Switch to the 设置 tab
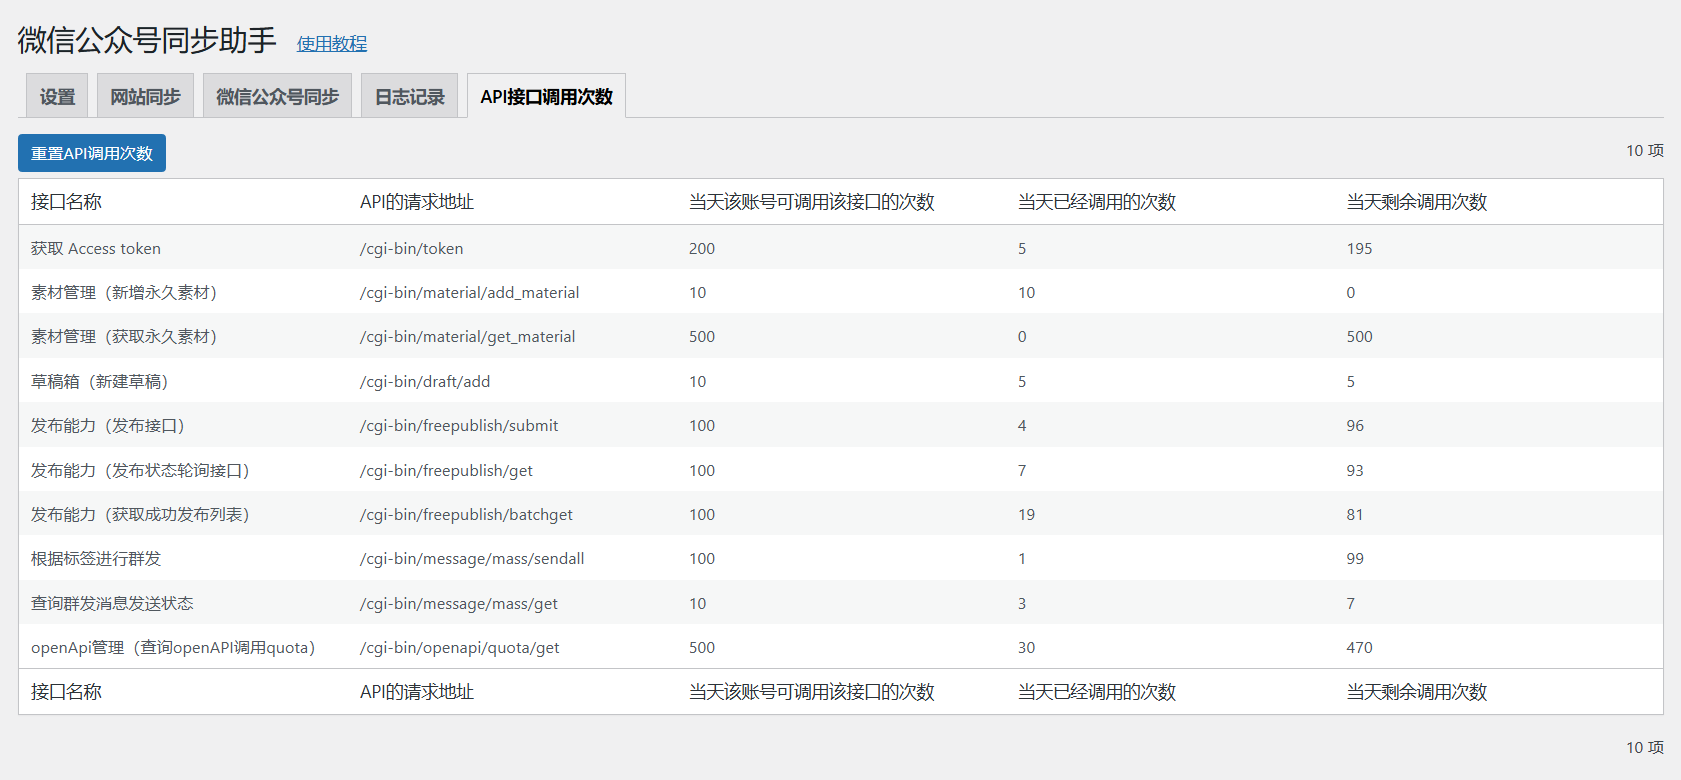Viewport: 1681px width, 780px height. pos(57,96)
